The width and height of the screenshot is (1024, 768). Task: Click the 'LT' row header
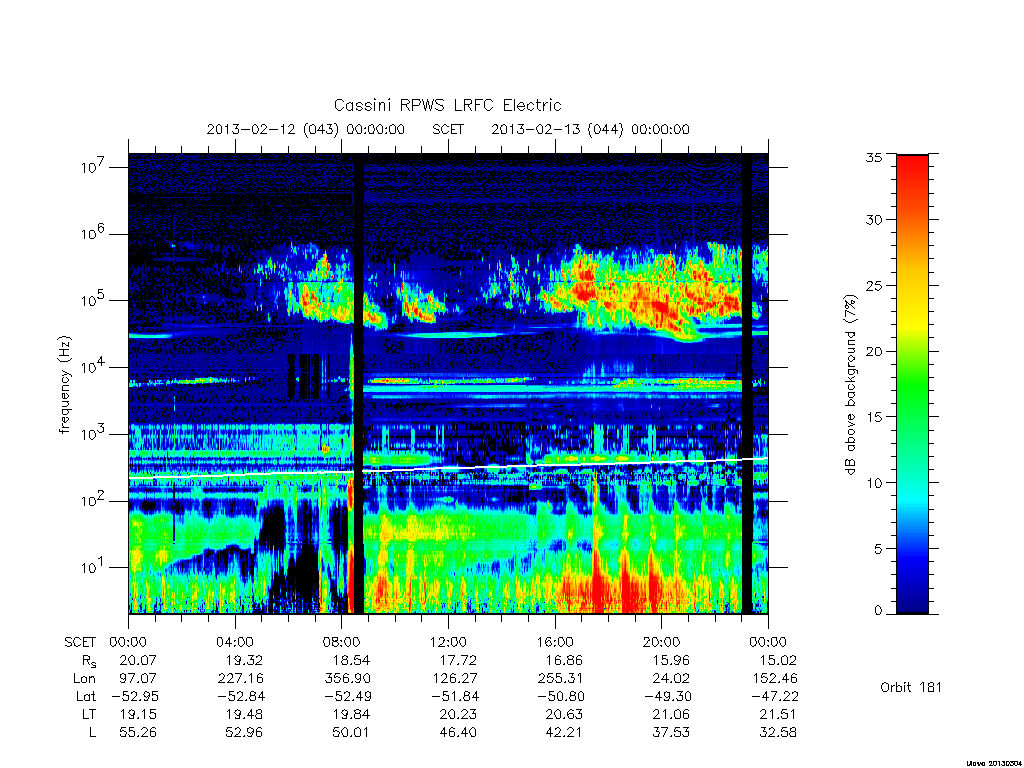[89, 714]
